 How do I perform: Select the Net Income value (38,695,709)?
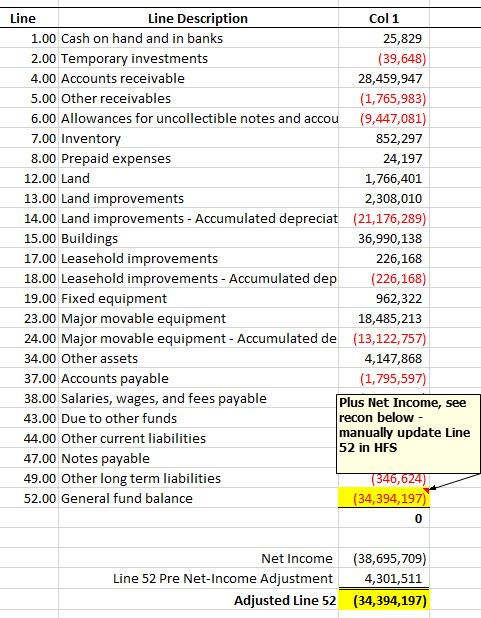pos(384,558)
